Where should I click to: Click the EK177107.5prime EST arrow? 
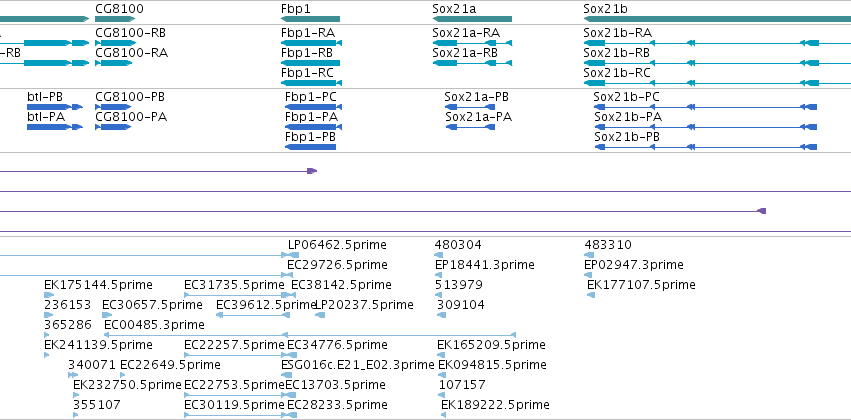591,295
